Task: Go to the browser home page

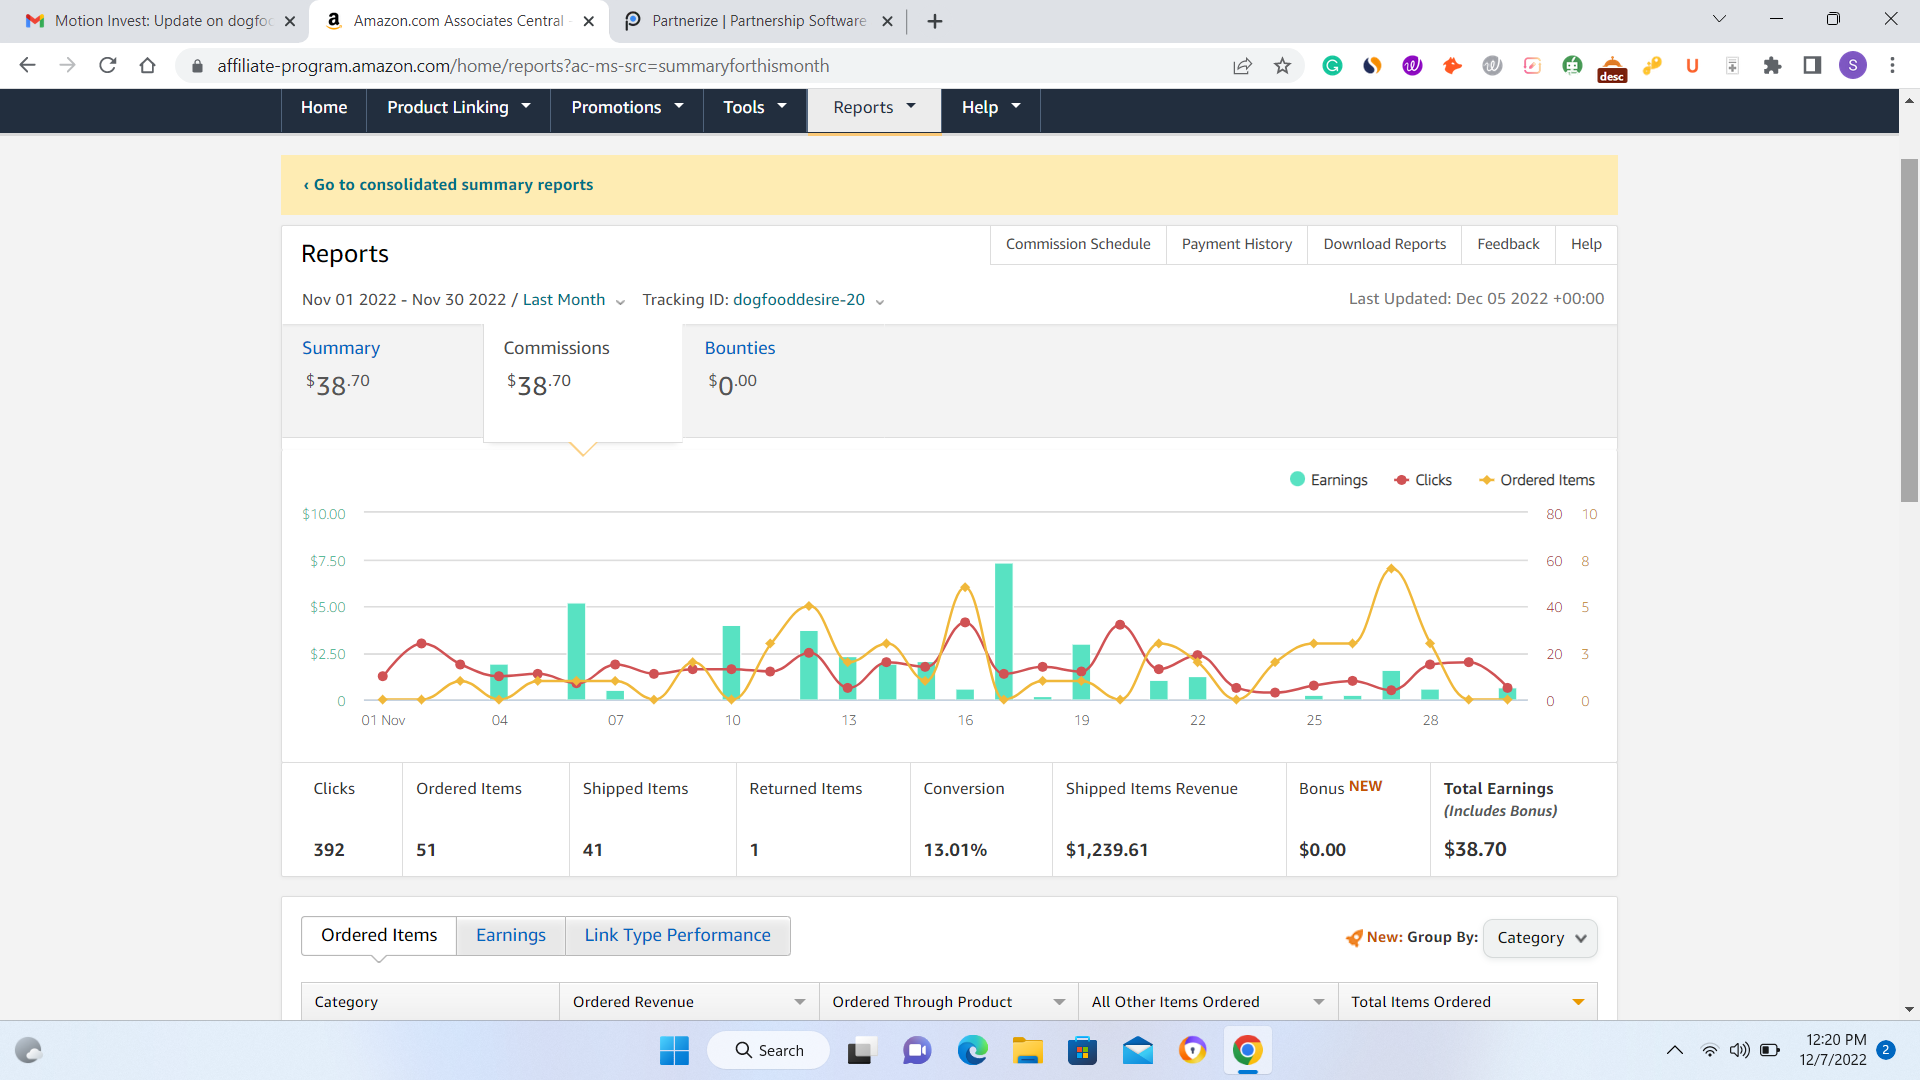Action: point(147,66)
